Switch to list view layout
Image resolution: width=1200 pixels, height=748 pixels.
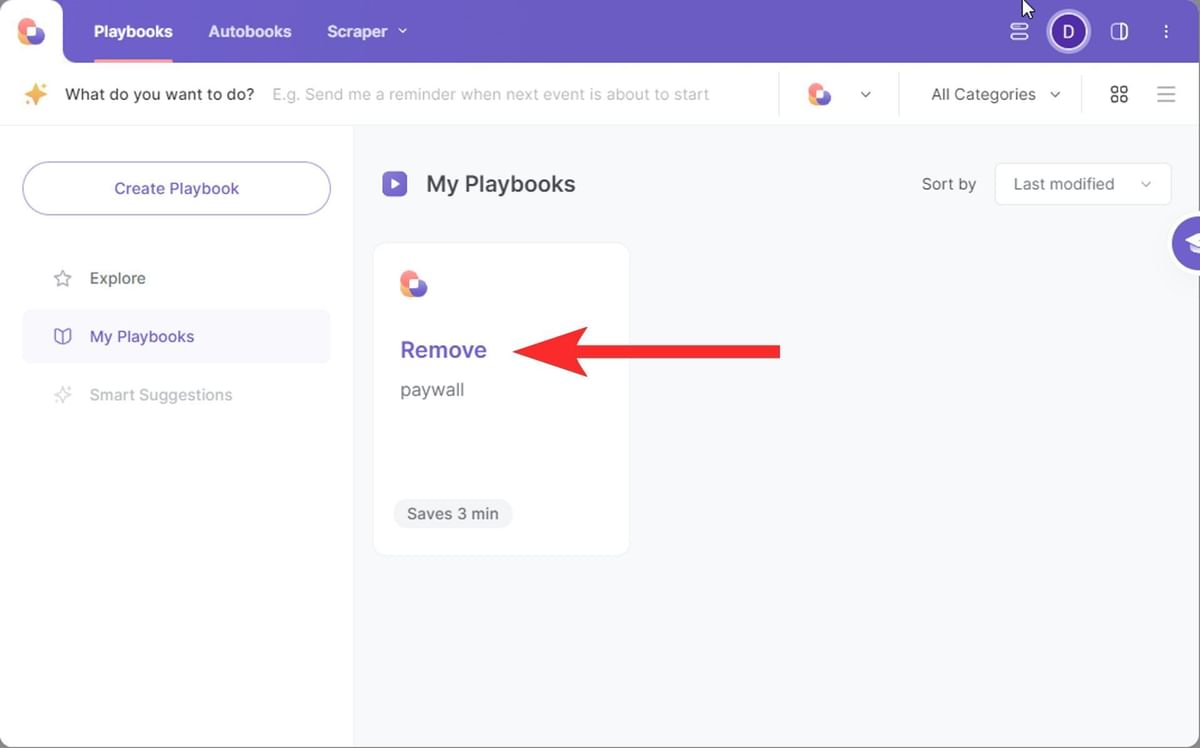(1166, 94)
